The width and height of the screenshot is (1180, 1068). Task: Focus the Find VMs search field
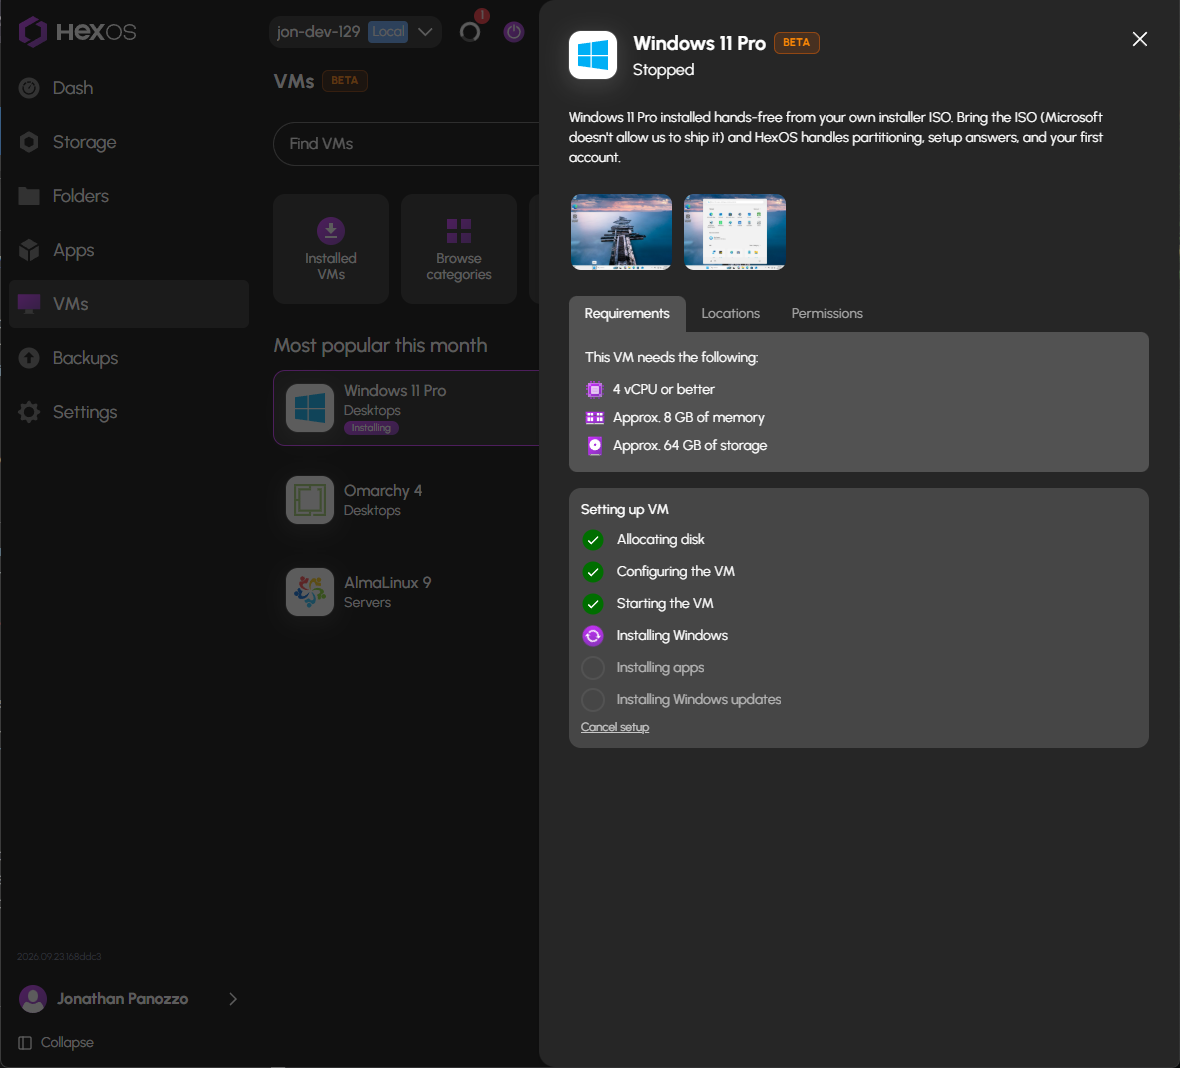click(x=406, y=144)
